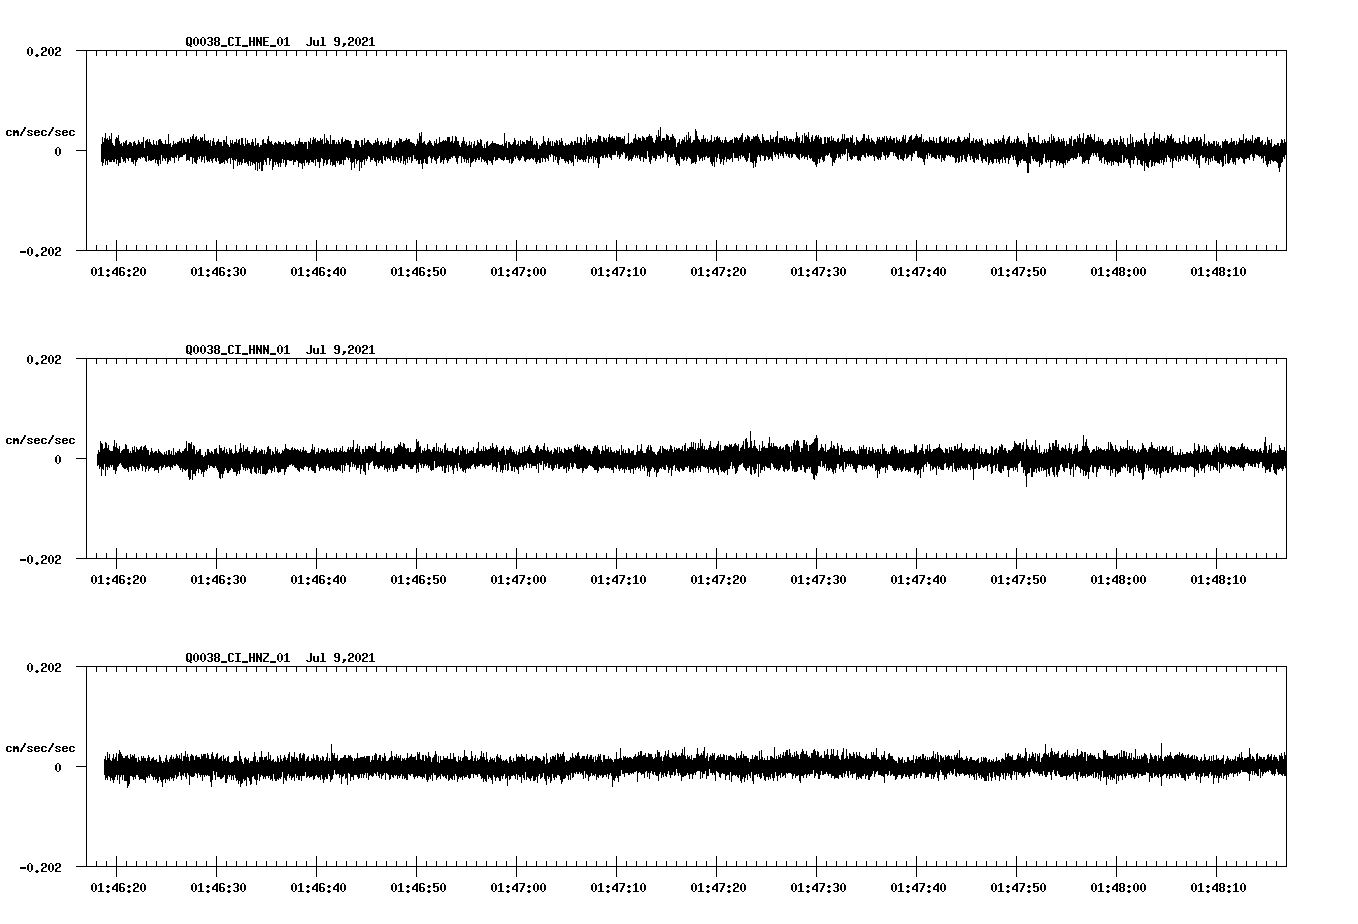Click the zero axis label of HNN plot
Viewport: 1358px width, 924px height.
pyautogui.click(x=58, y=459)
